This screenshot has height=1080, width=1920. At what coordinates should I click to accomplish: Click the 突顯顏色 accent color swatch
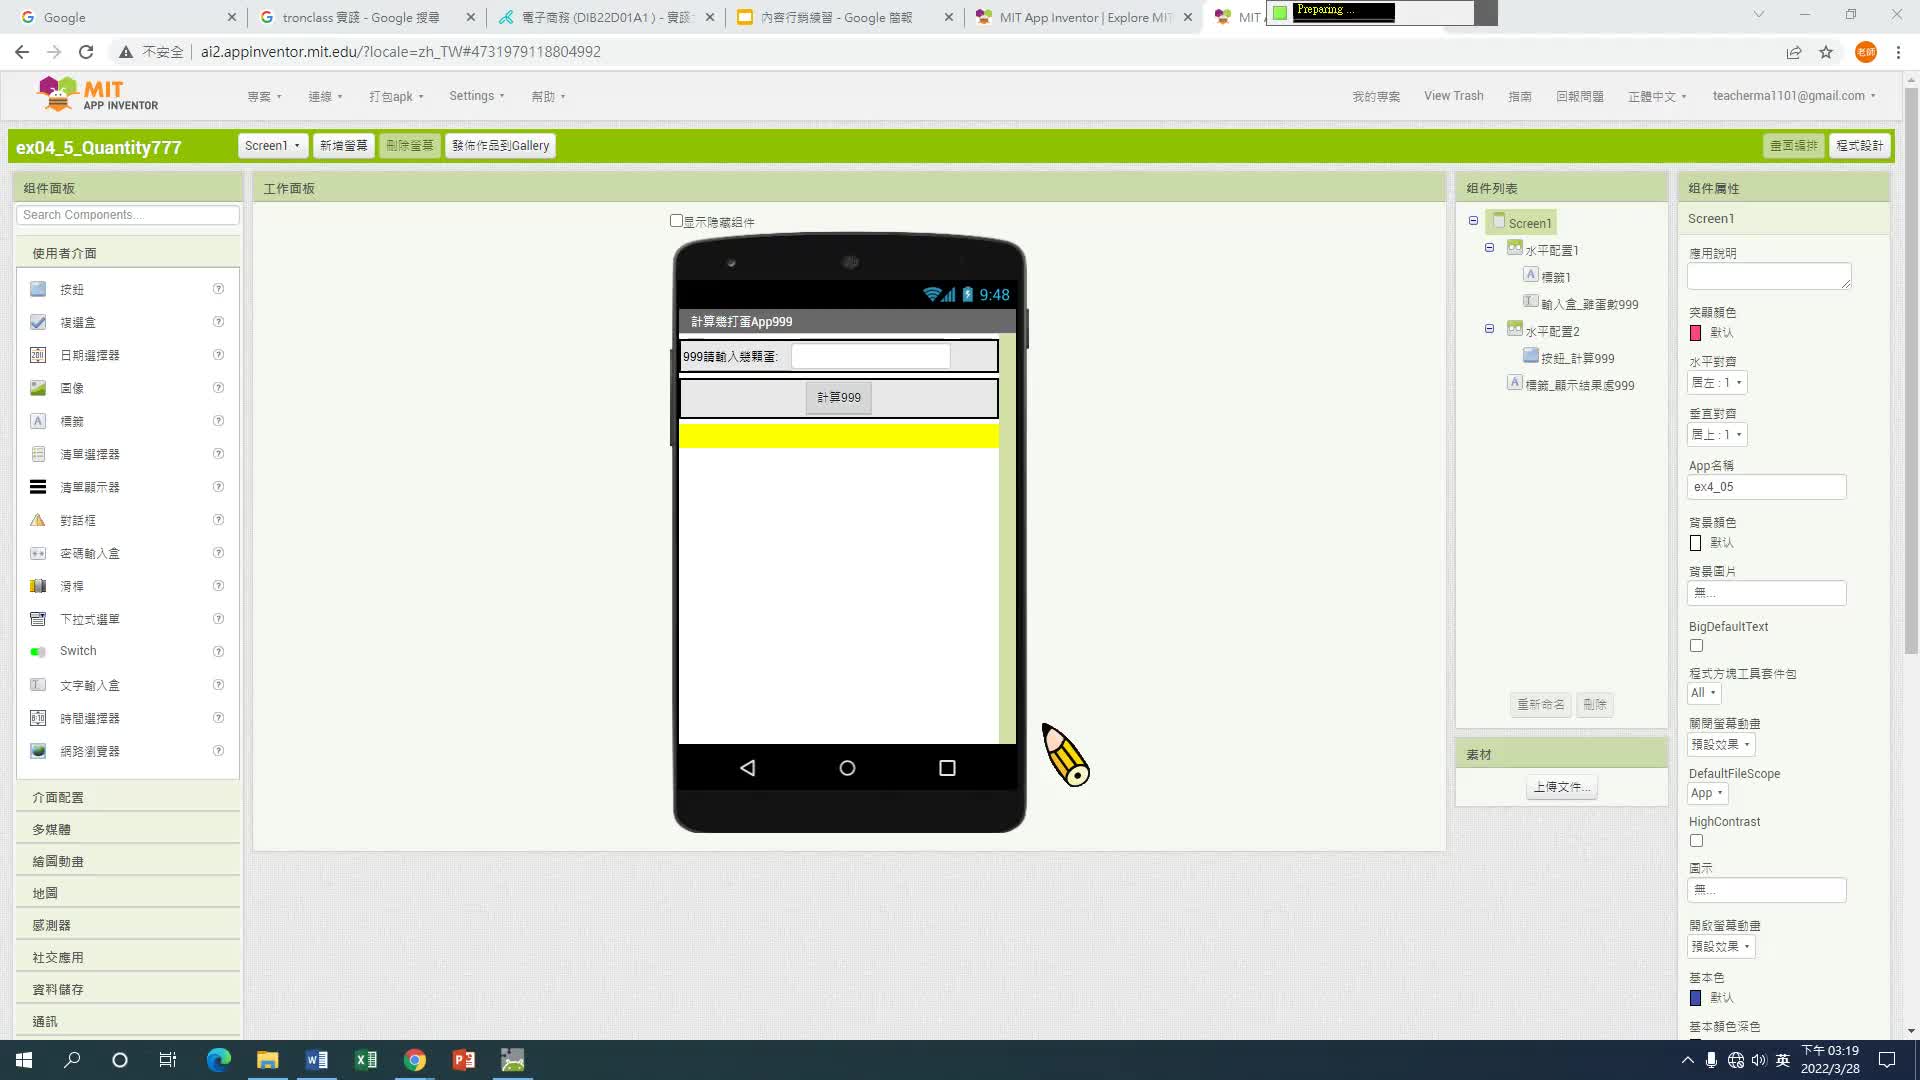(1696, 333)
